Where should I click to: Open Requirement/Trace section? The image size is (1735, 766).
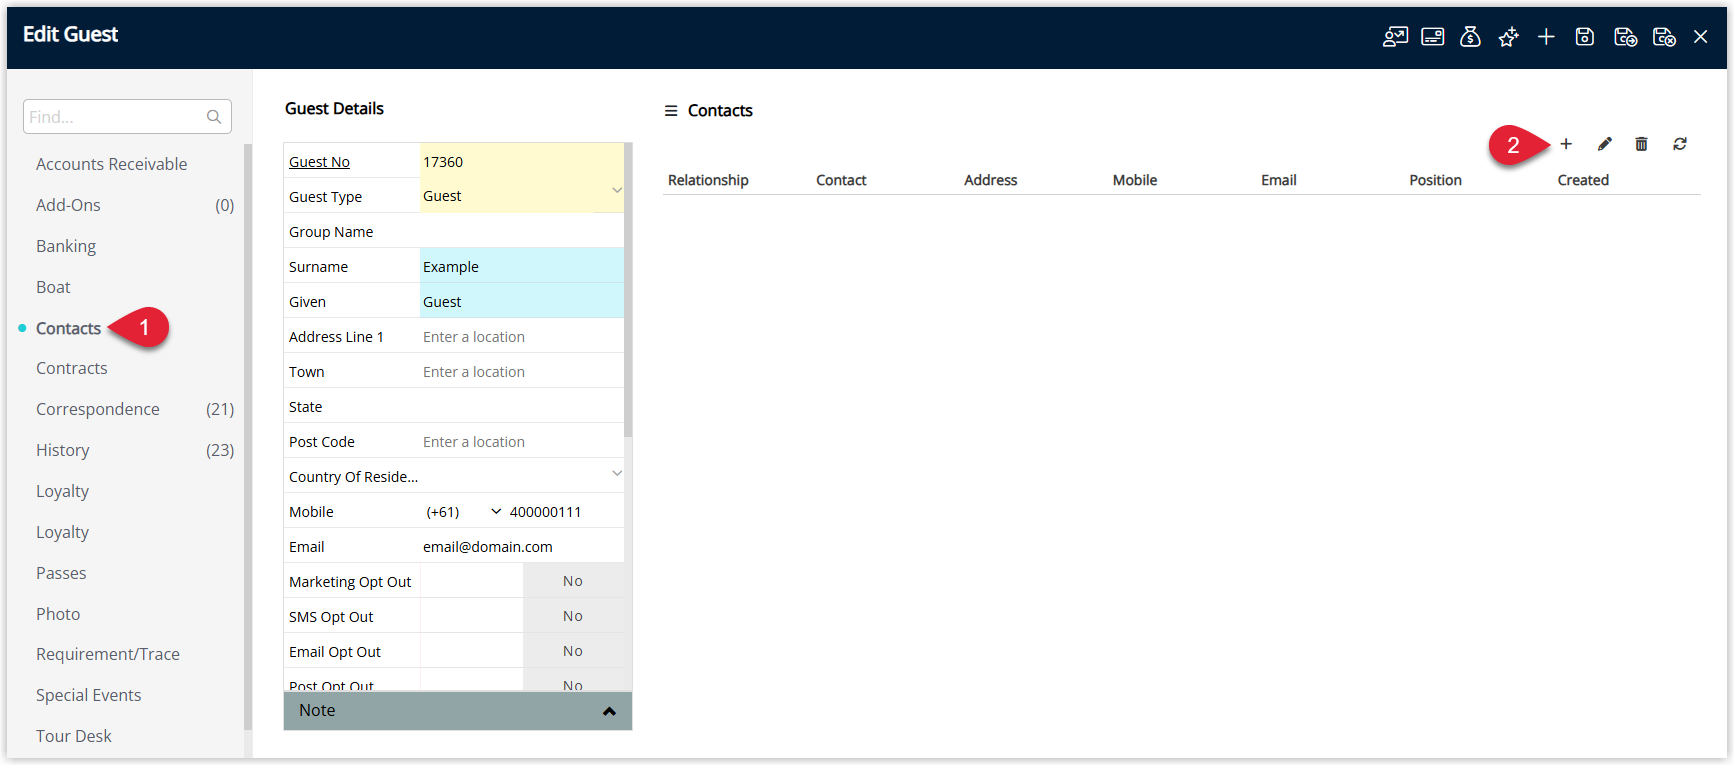108,654
